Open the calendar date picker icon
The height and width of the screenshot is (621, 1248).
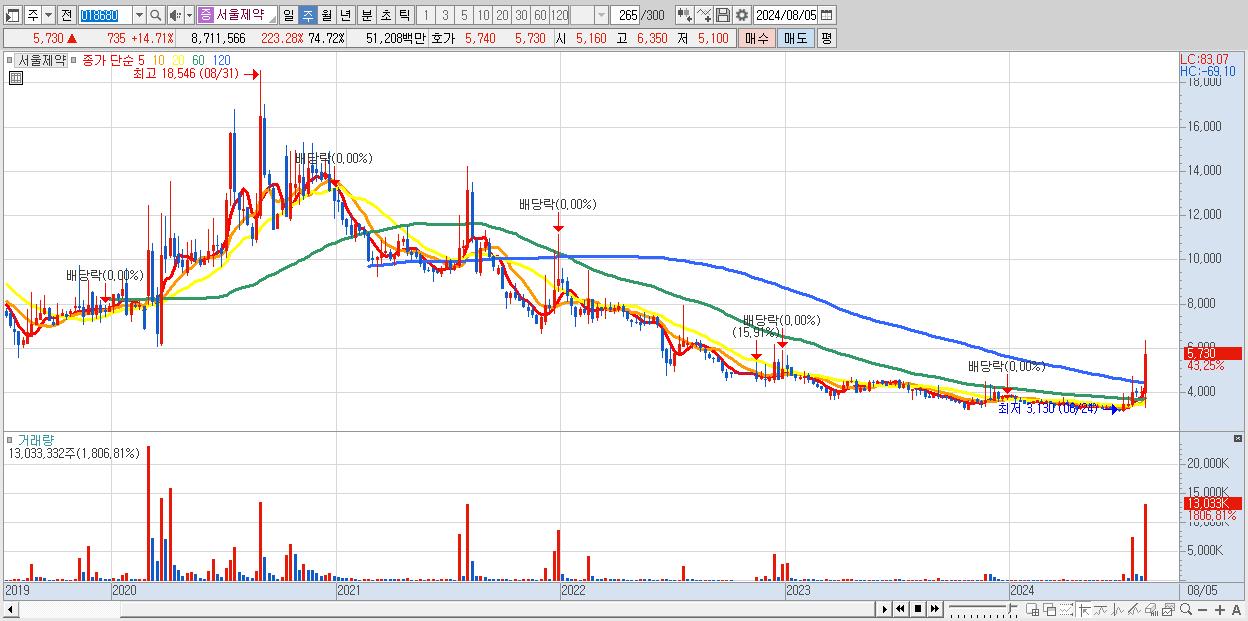pyautogui.click(x=827, y=15)
